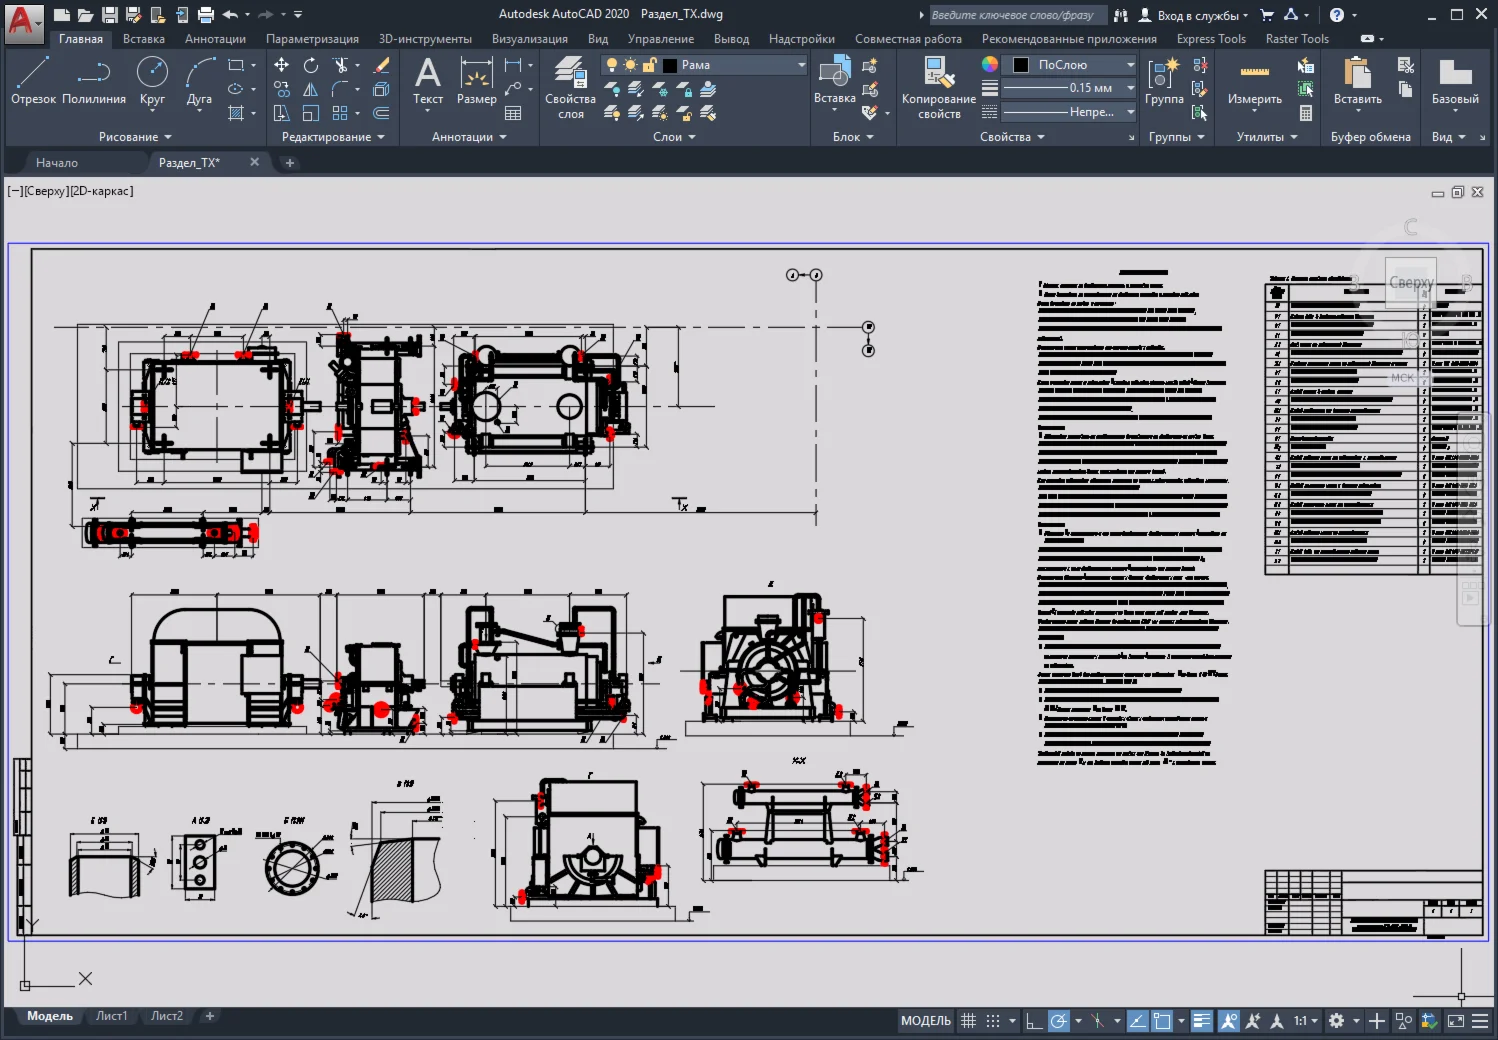
Task: Click the object color wheel icon
Action: pyautogui.click(x=990, y=64)
